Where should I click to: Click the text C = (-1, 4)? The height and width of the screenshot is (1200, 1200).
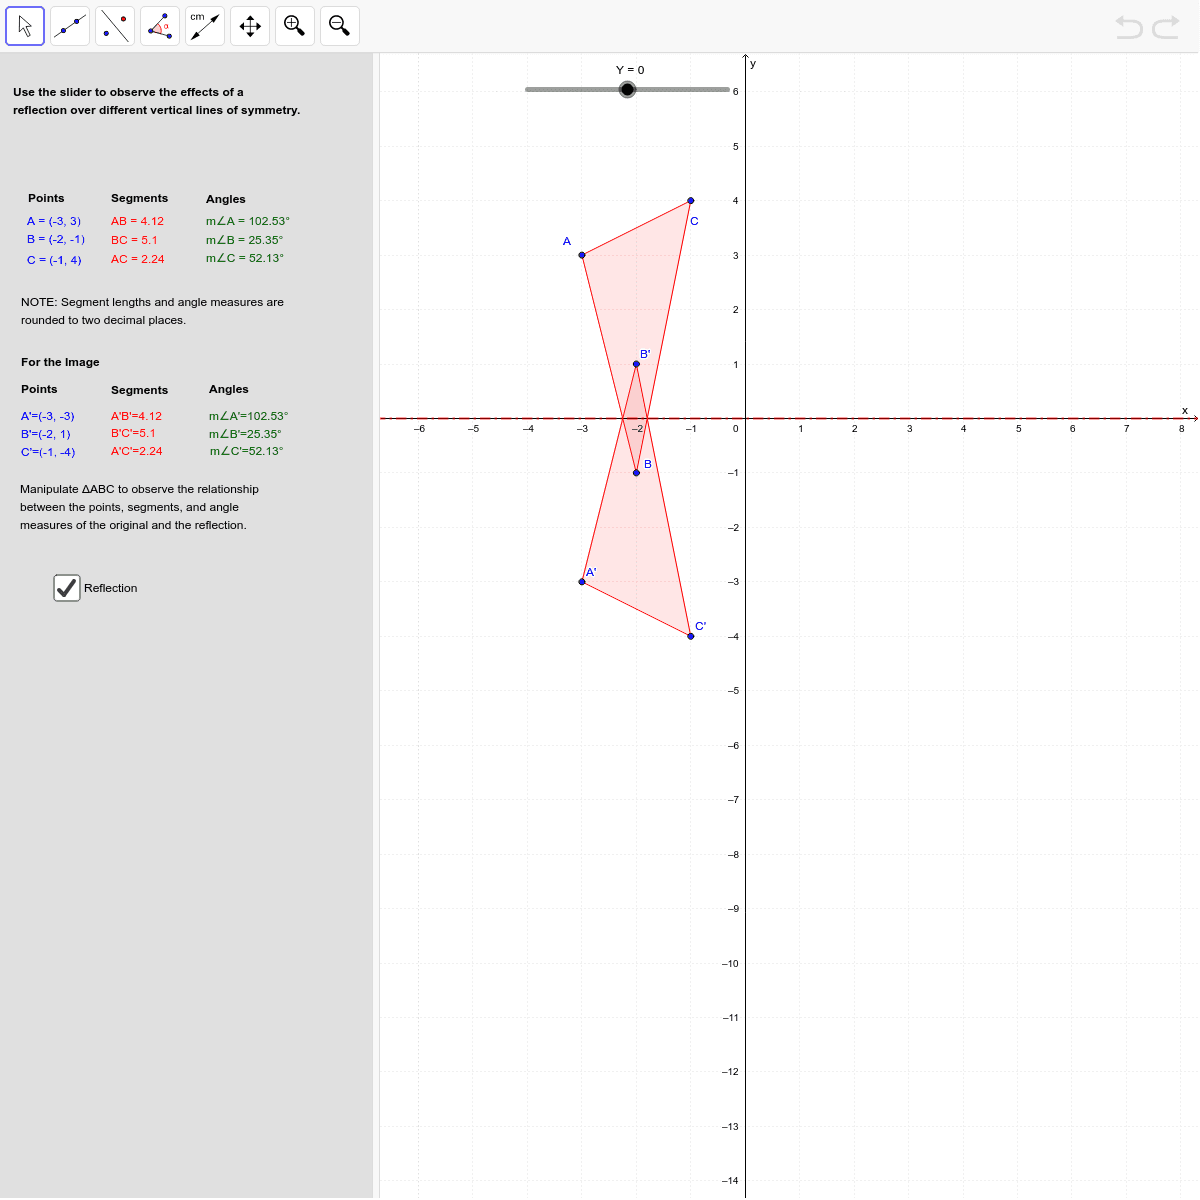[54, 260]
